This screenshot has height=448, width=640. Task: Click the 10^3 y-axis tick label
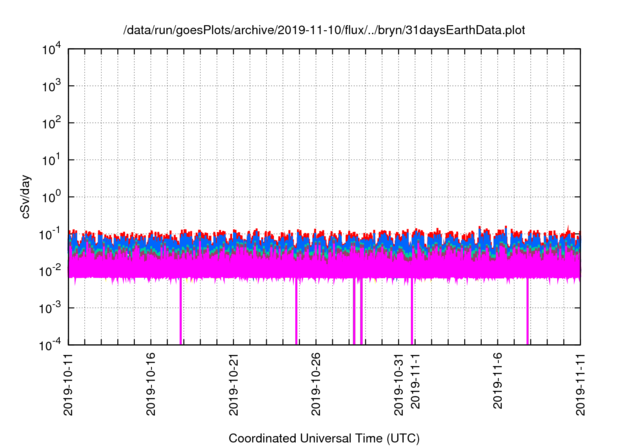[x=52, y=86]
